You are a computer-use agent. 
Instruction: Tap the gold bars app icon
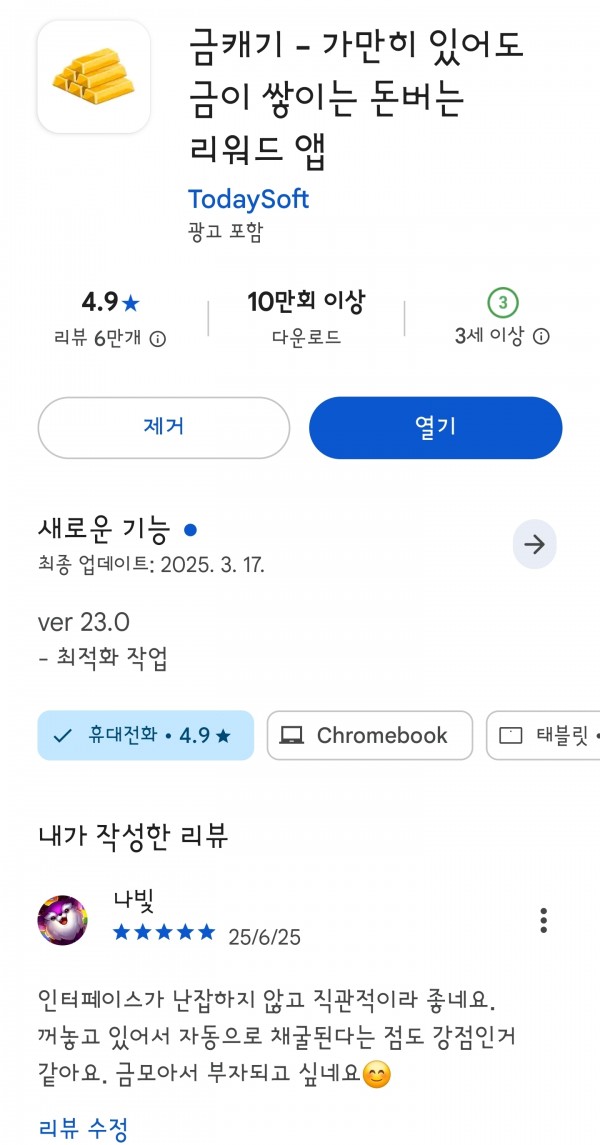93,77
